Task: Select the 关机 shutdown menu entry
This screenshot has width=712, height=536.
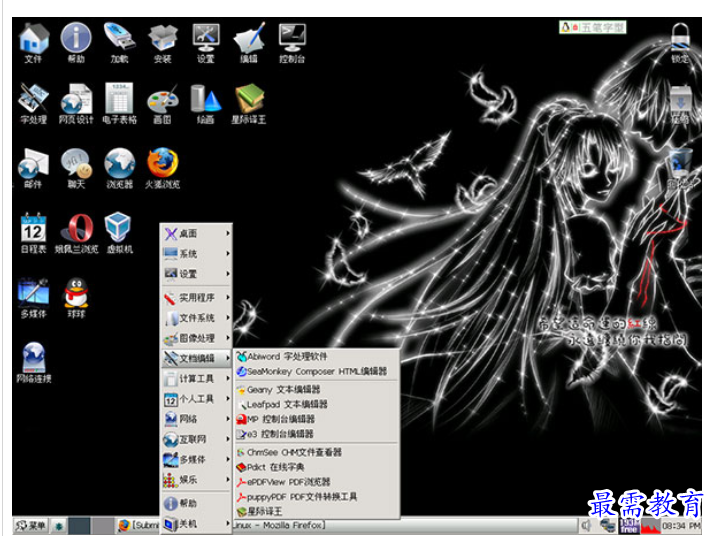Action: (197, 524)
